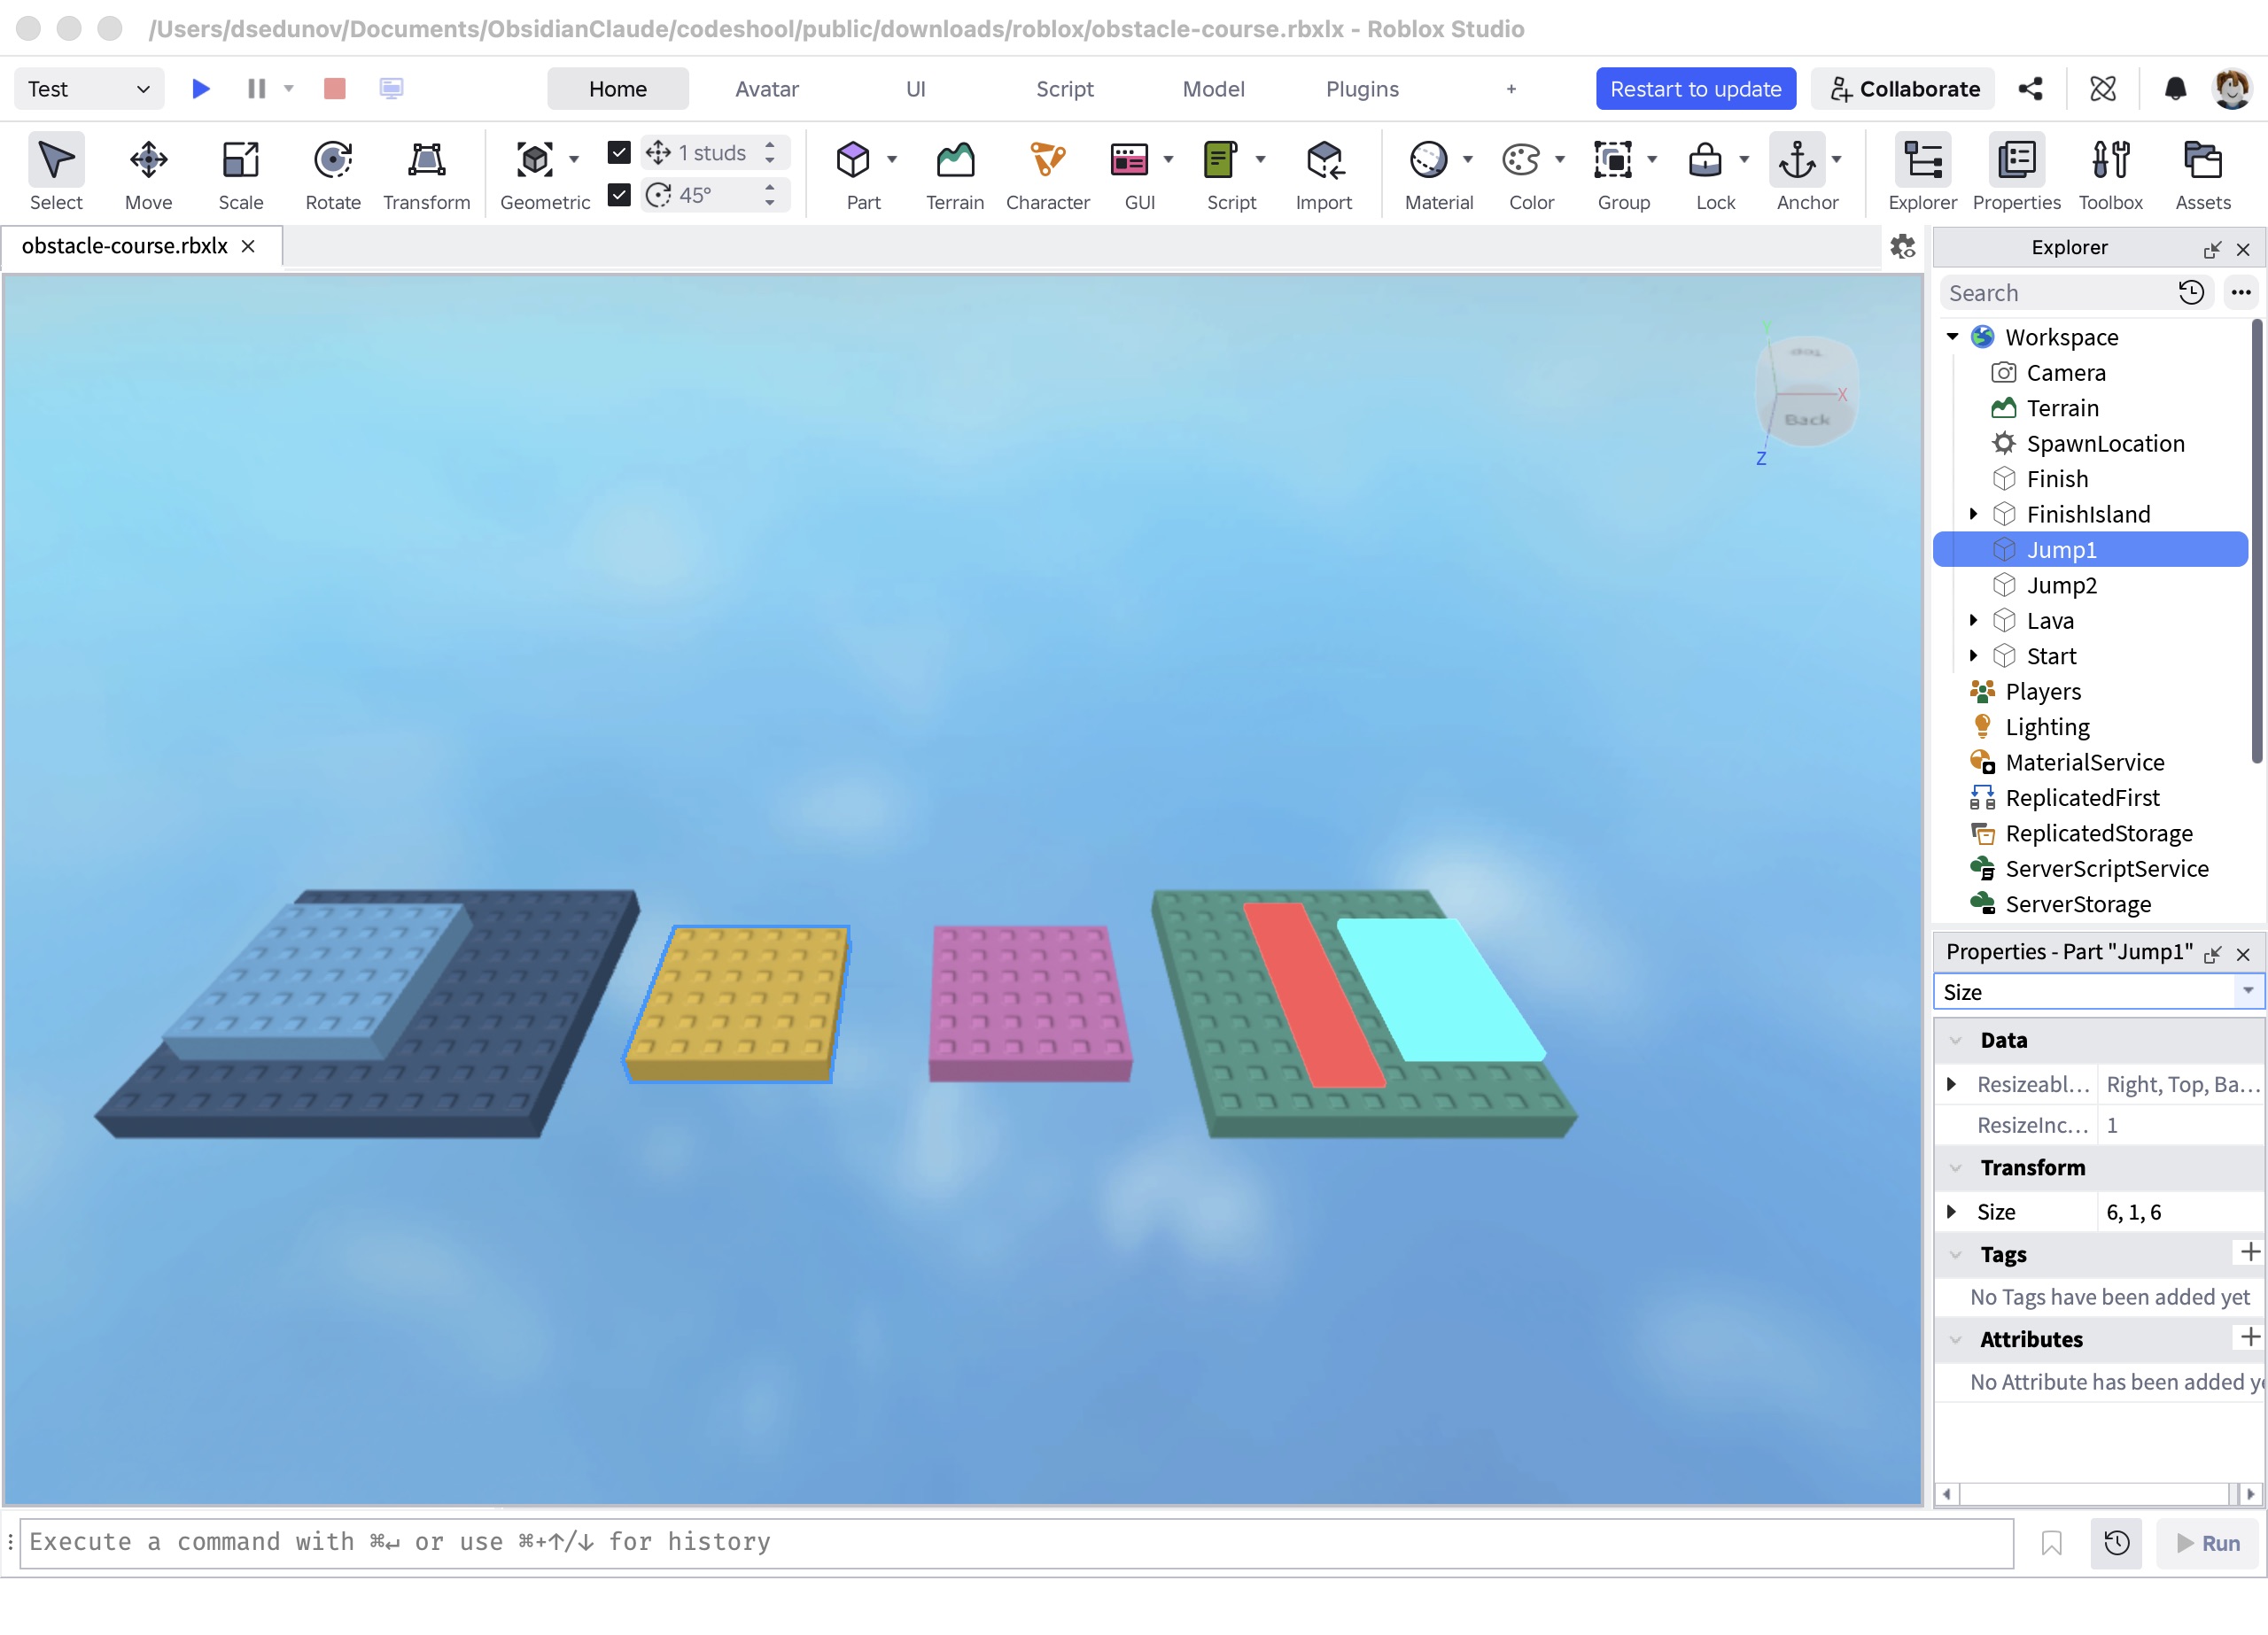Screen dimensions: 2268x1635
Task: Expand the FinishIsland node
Action: click(1973, 514)
